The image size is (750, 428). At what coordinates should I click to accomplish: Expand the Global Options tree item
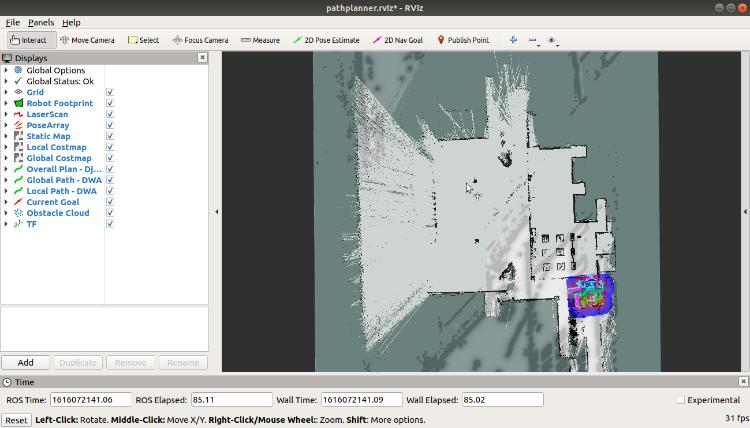point(6,70)
